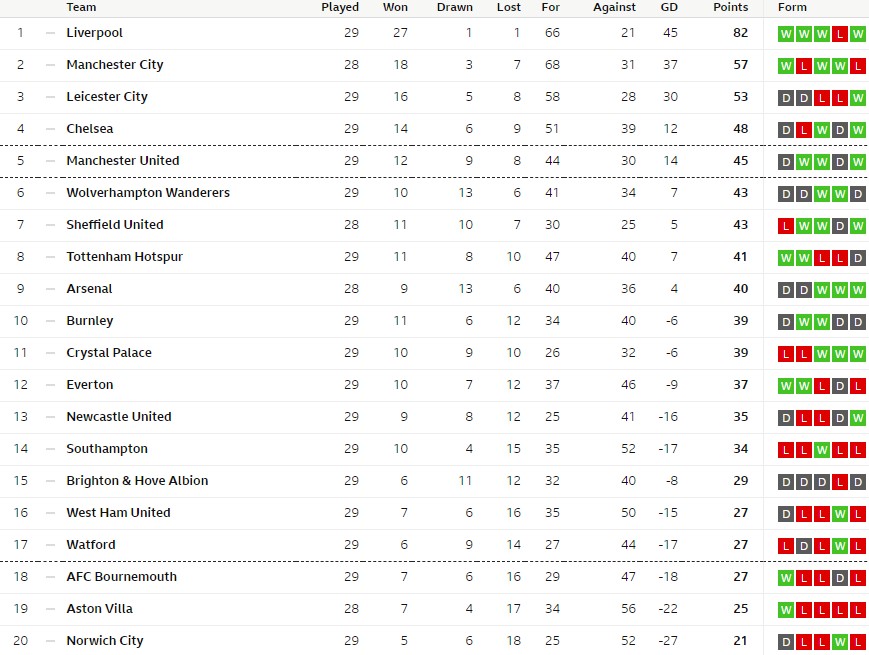Click the Played column header
This screenshot has height=655, width=869.
point(340,7)
